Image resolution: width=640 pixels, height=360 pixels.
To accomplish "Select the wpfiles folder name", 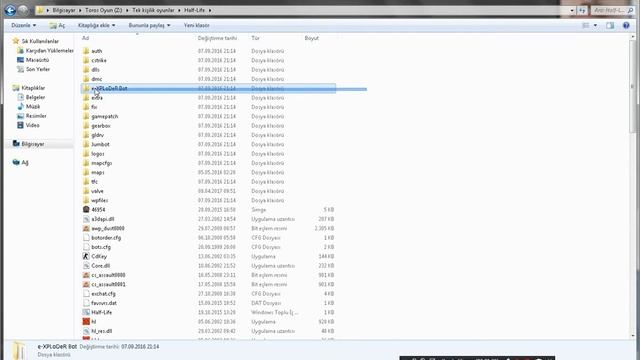I will 100,200.
